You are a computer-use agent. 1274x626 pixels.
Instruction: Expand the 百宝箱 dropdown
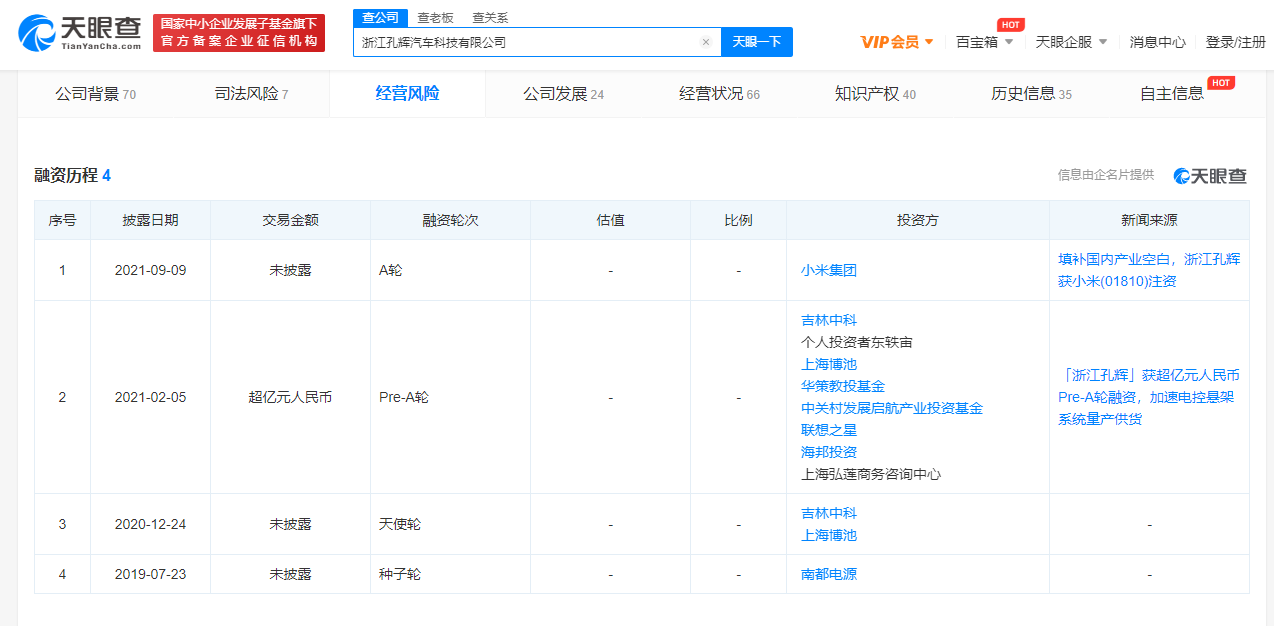click(x=984, y=42)
